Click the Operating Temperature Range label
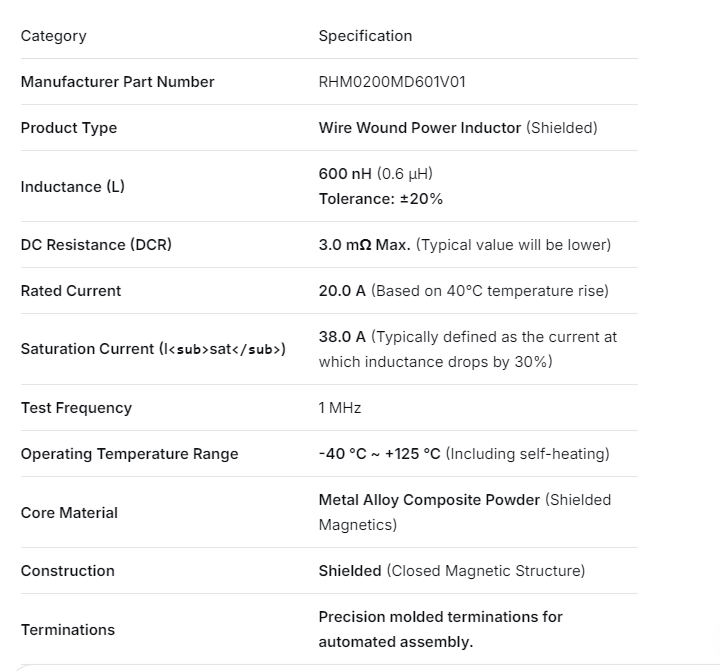The width and height of the screenshot is (720, 671). pyautogui.click(x=129, y=454)
